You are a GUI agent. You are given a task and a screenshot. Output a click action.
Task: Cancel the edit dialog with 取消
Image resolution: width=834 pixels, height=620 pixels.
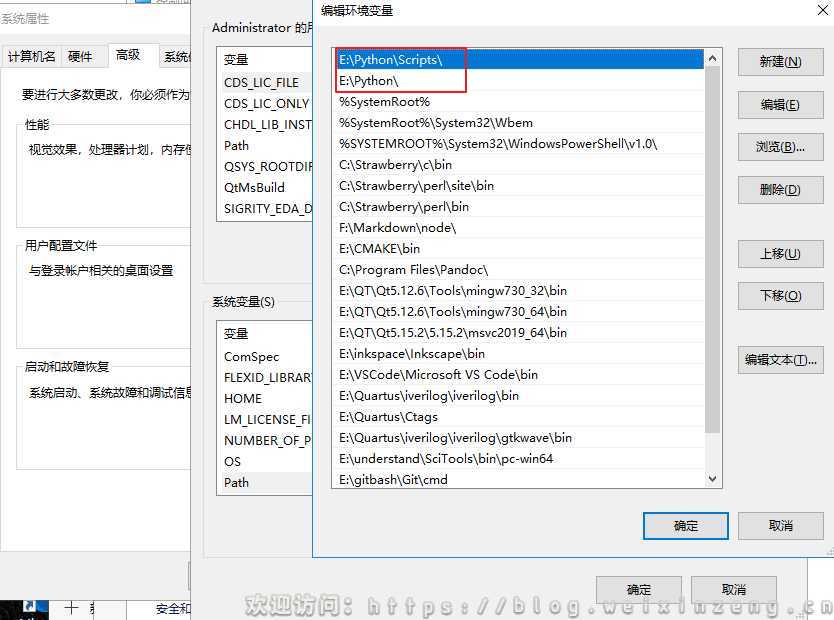point(780,526)
